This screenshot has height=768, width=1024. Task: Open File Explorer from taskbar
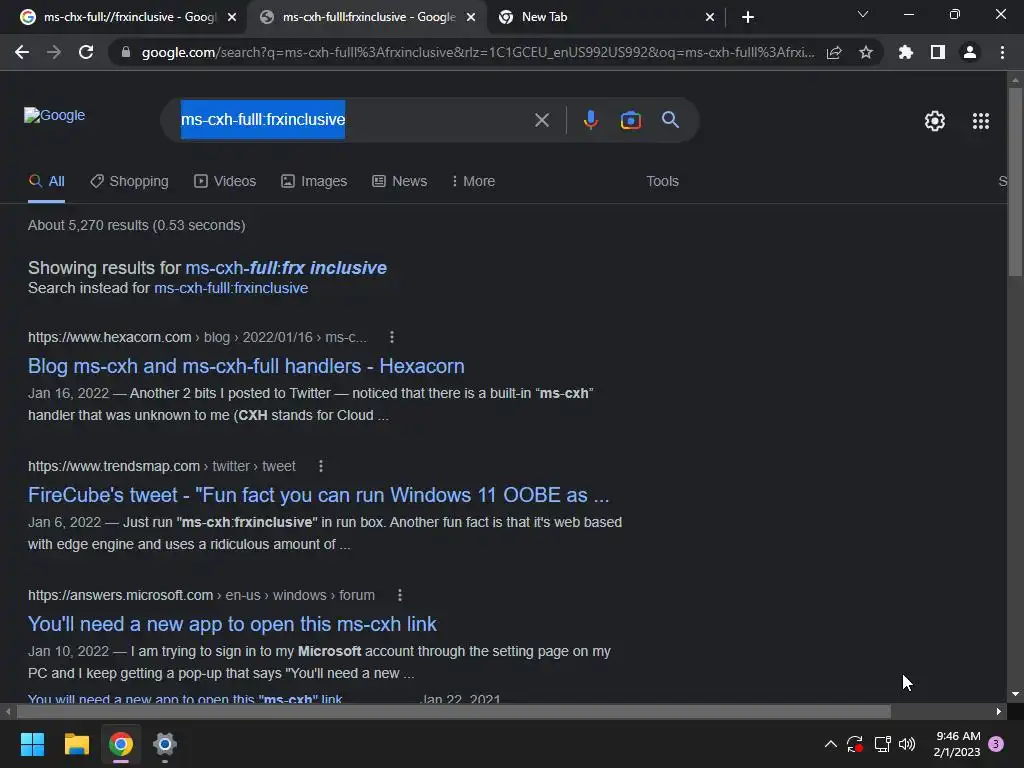(76, 744)
